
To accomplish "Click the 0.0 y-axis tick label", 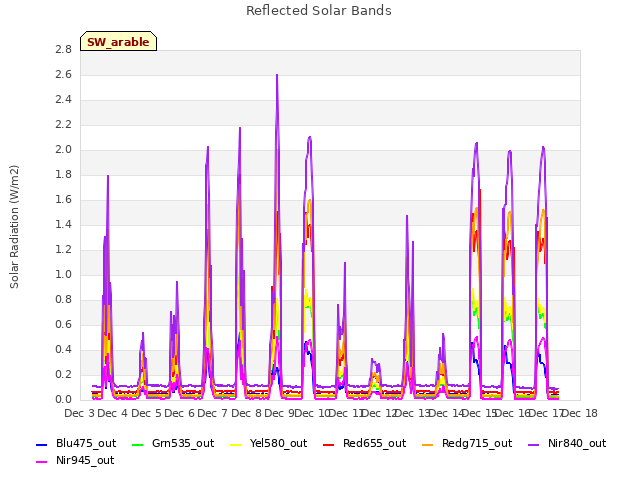I will point(64,399).
